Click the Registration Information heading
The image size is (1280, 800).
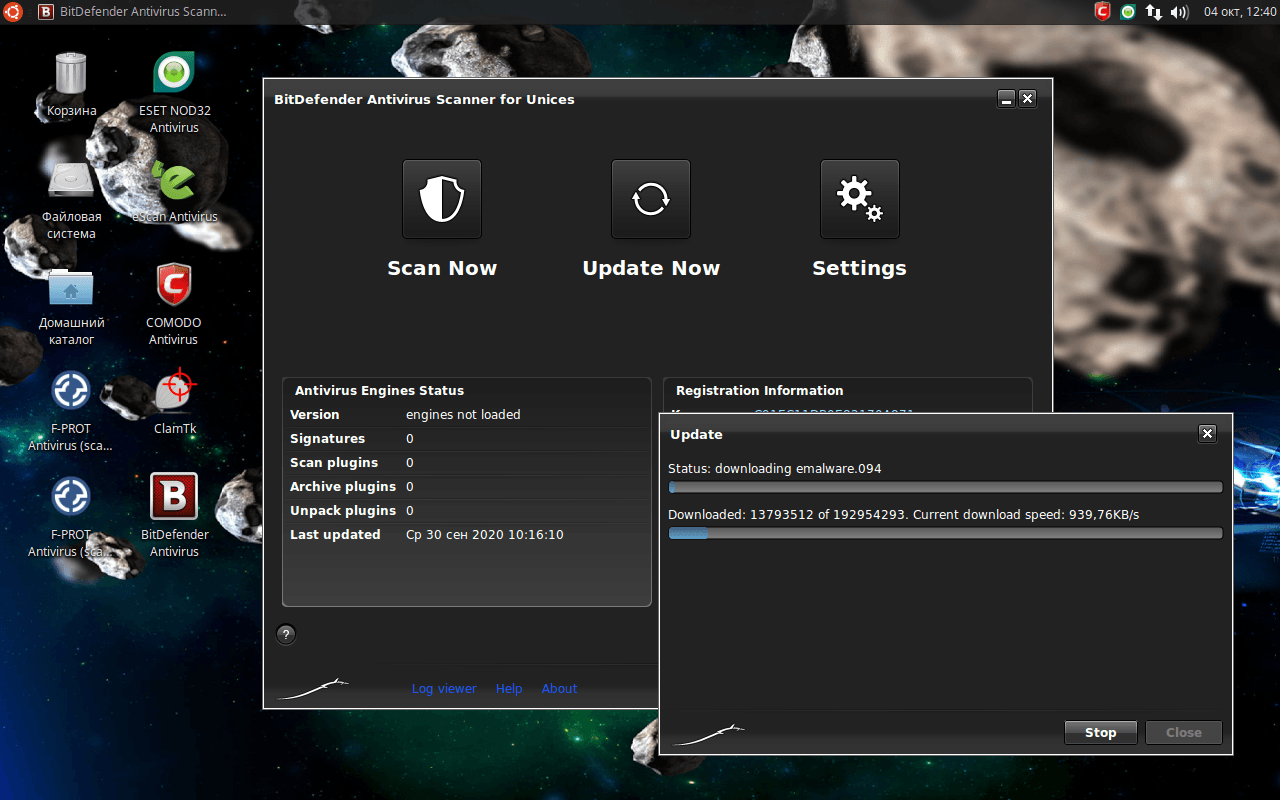[x=760, y=391]
